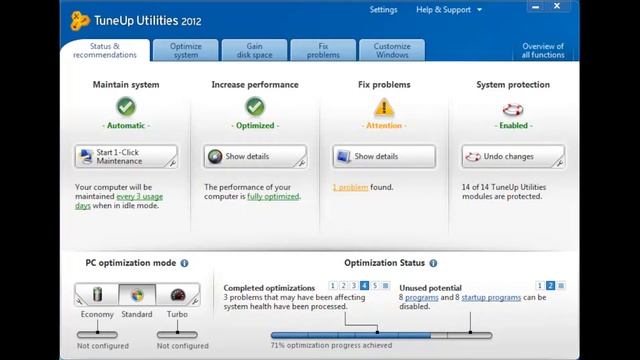Click the 71% optimization progress bar

point(381,335)
